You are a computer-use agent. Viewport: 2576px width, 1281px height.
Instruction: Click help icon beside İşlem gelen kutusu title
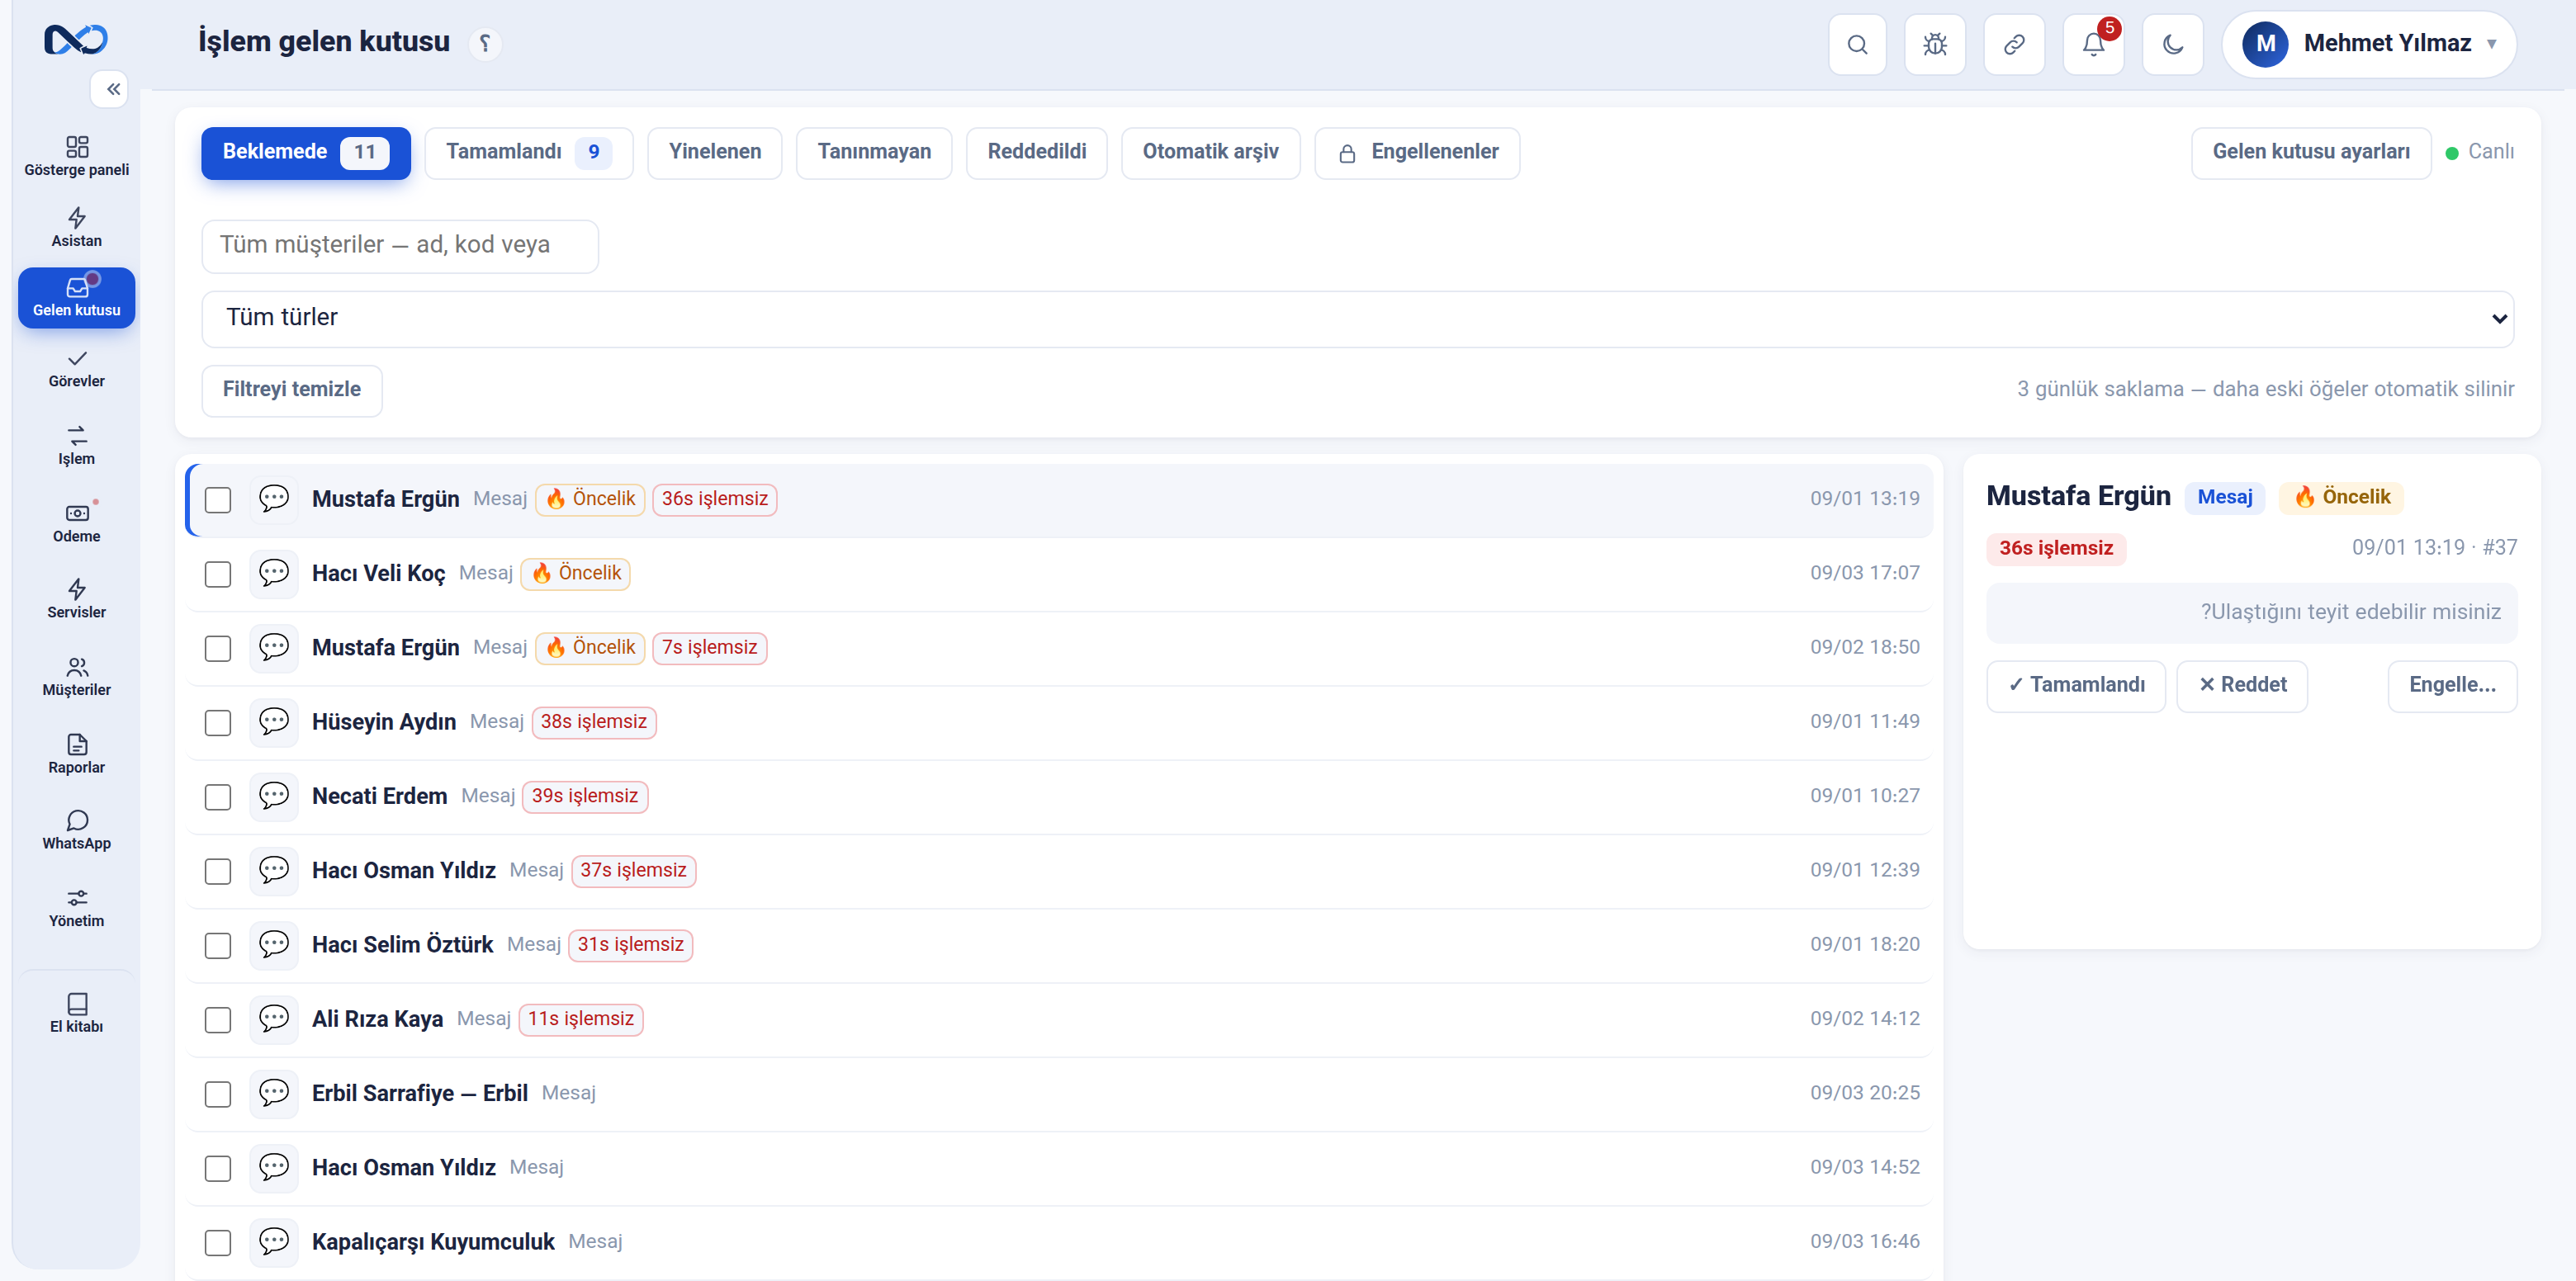(x=485, y=43)
